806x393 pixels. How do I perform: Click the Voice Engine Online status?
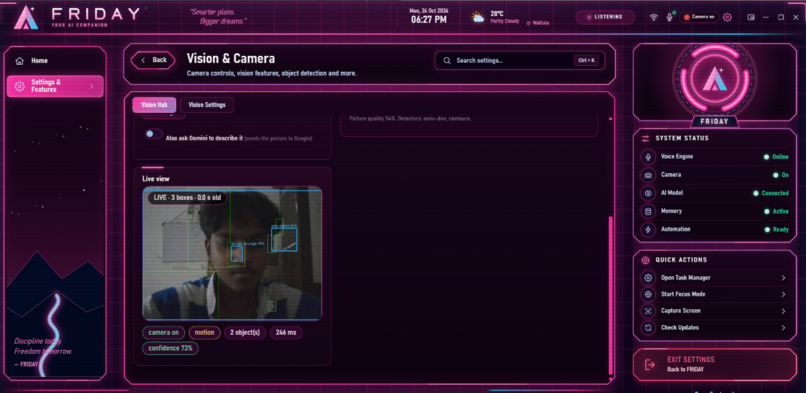click(776, 157)
